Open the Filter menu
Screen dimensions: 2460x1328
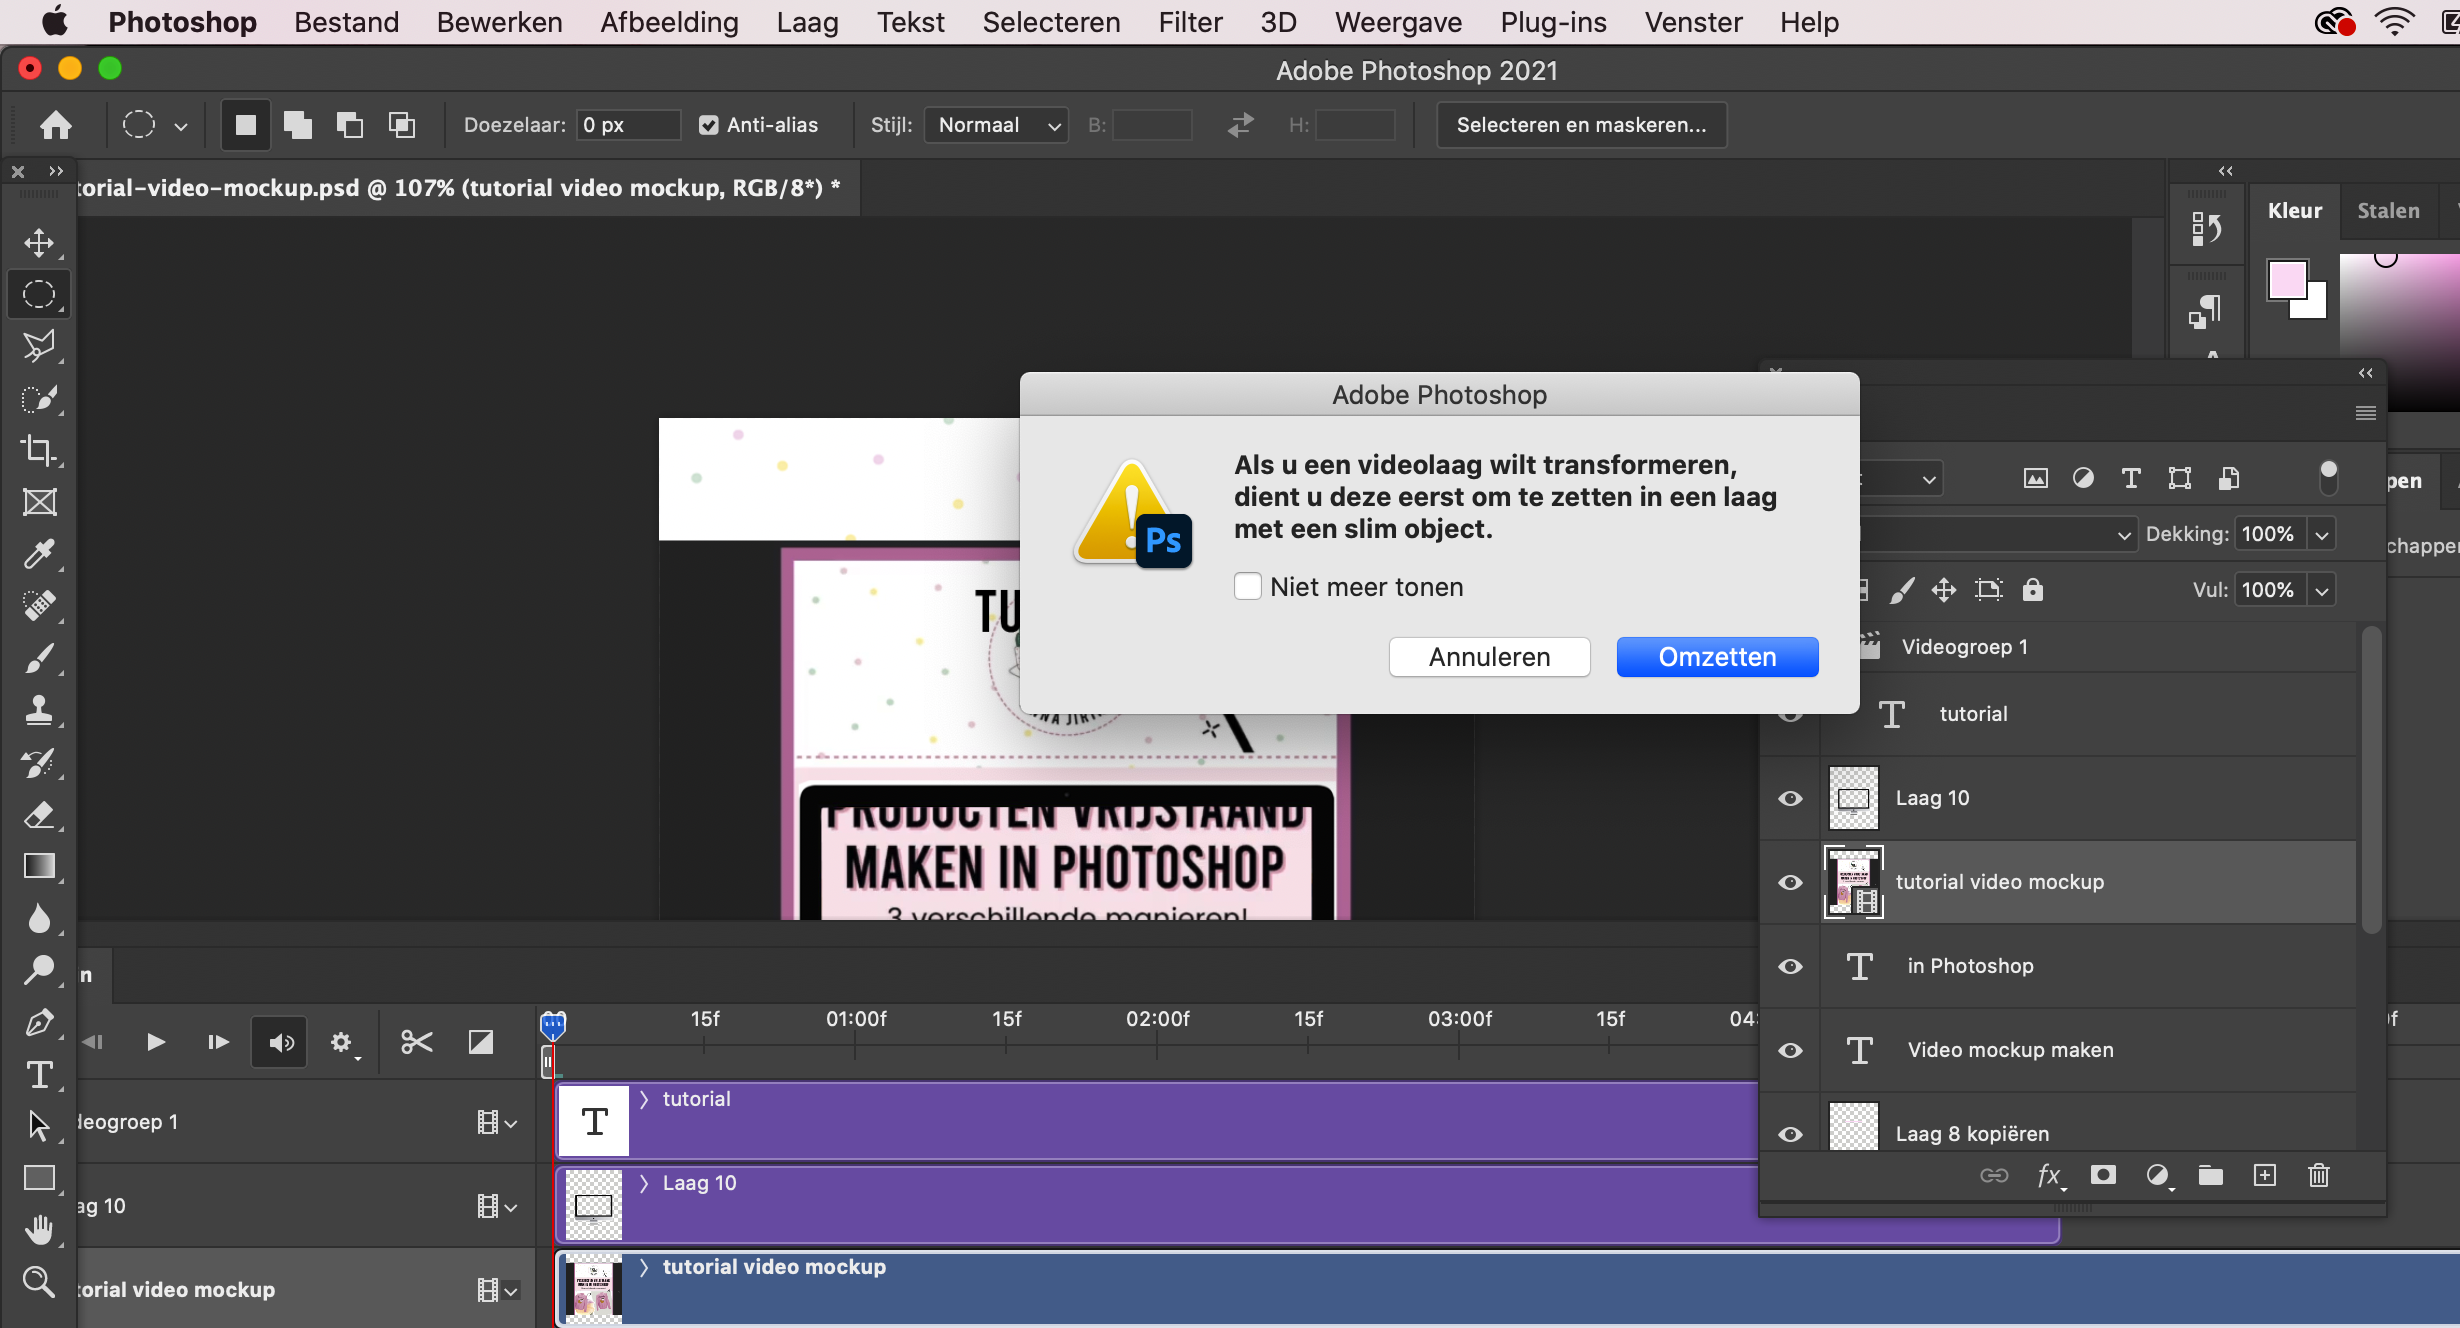(x=1189, y=22)
